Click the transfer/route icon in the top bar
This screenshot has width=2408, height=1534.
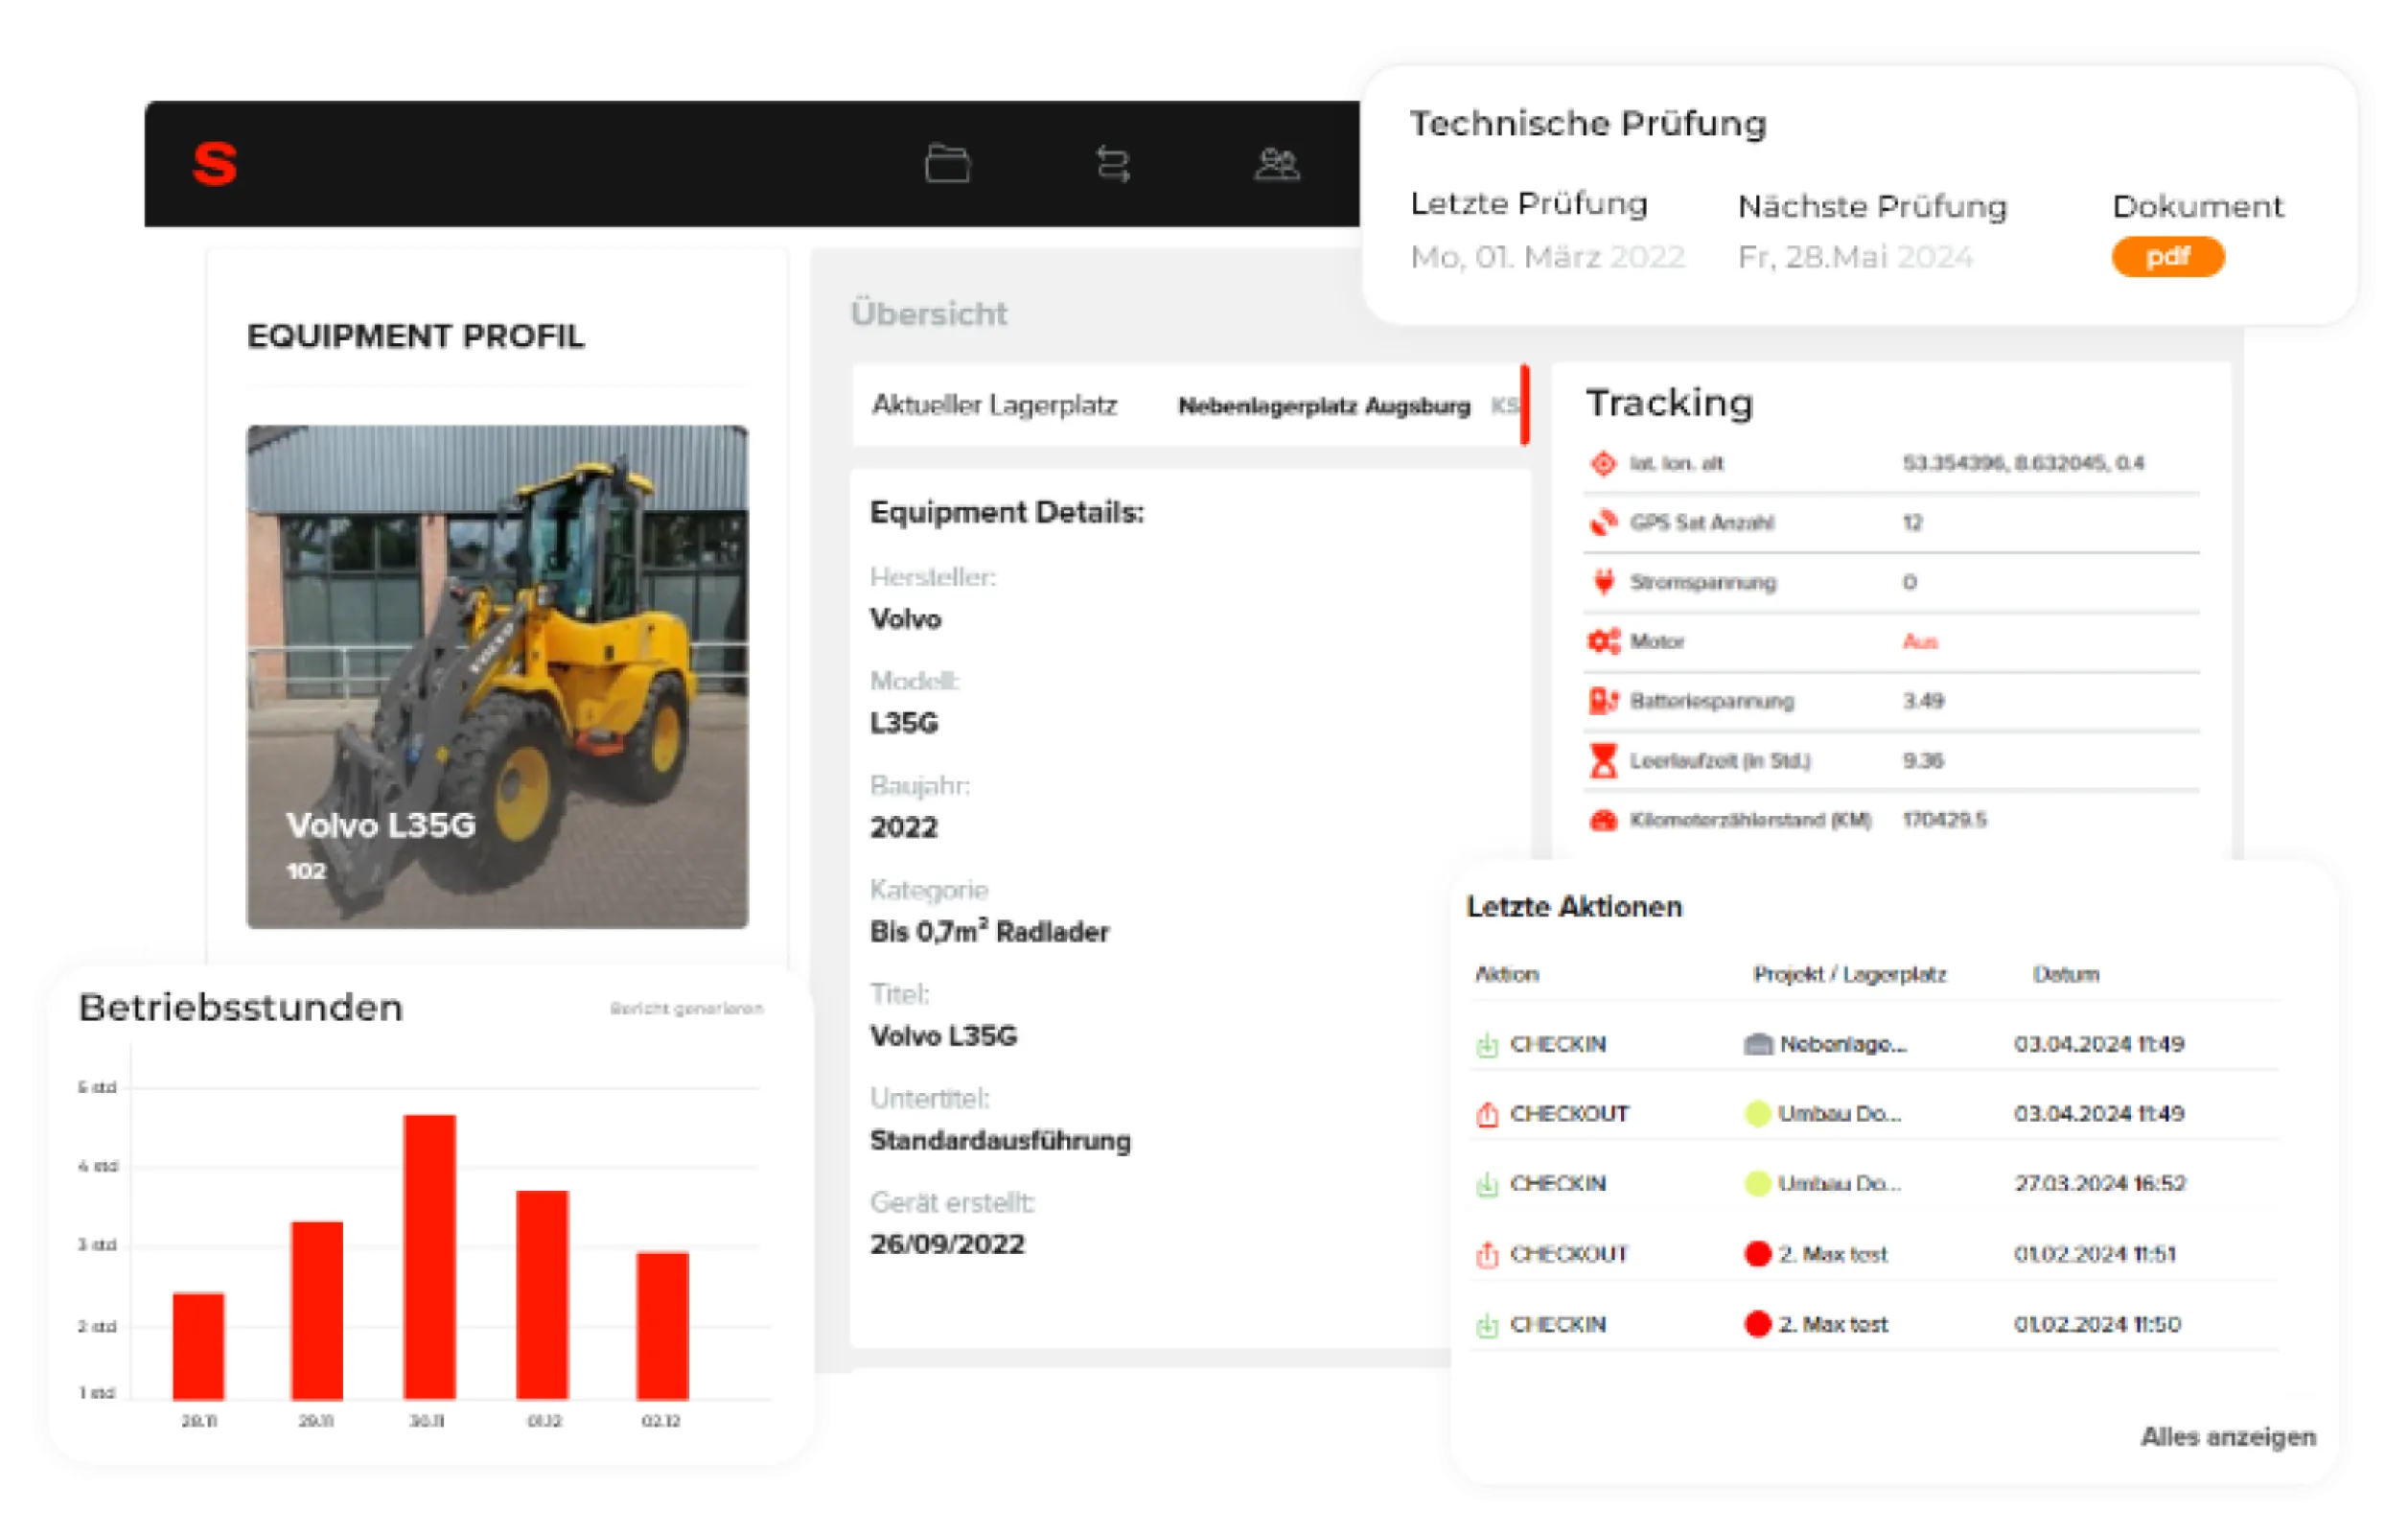click(x=1113, y=164)
